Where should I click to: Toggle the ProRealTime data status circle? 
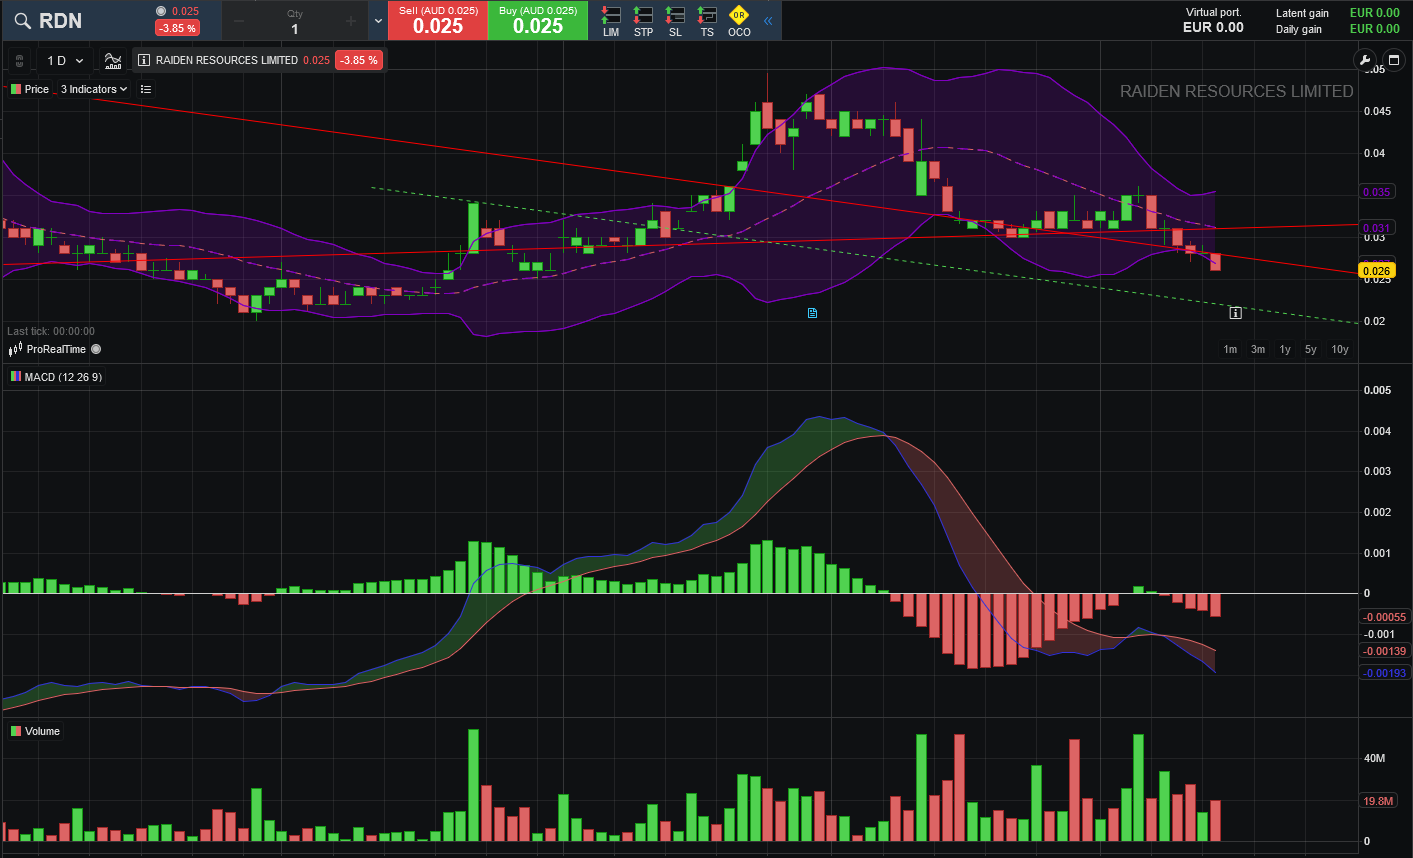click(96, 349)
